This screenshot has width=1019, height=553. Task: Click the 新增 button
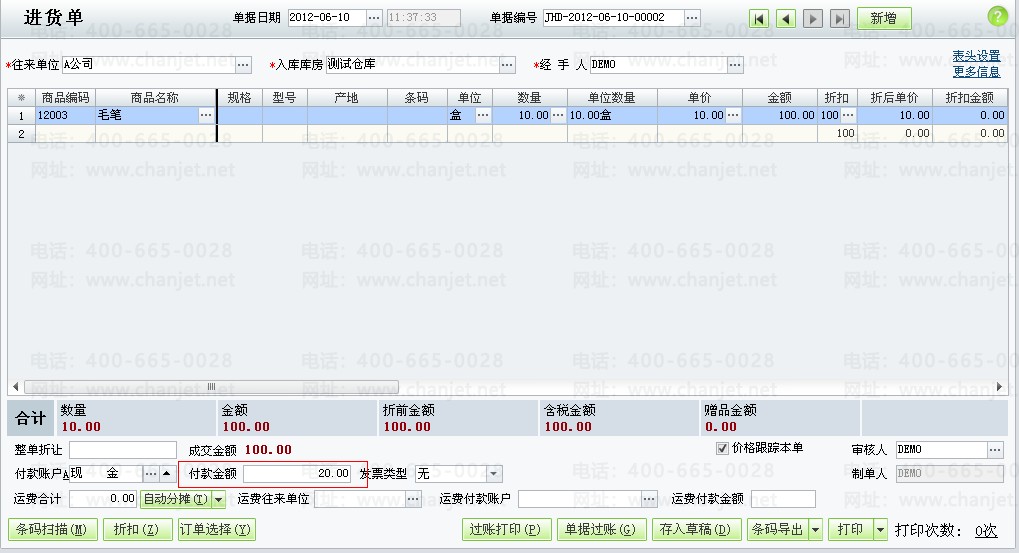pyautogui.click(x=883, y=19)
